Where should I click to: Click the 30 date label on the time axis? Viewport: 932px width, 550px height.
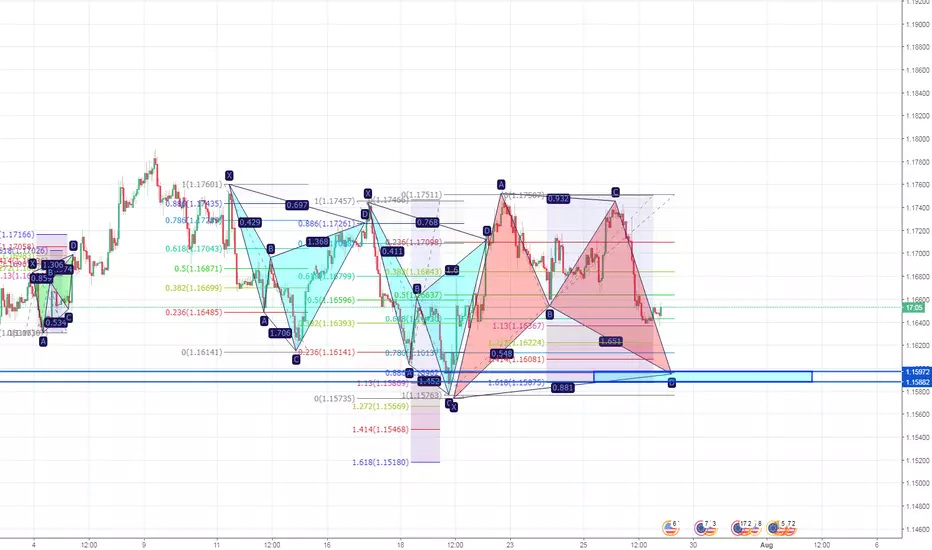pyautogui.click(x=693, y=545)
